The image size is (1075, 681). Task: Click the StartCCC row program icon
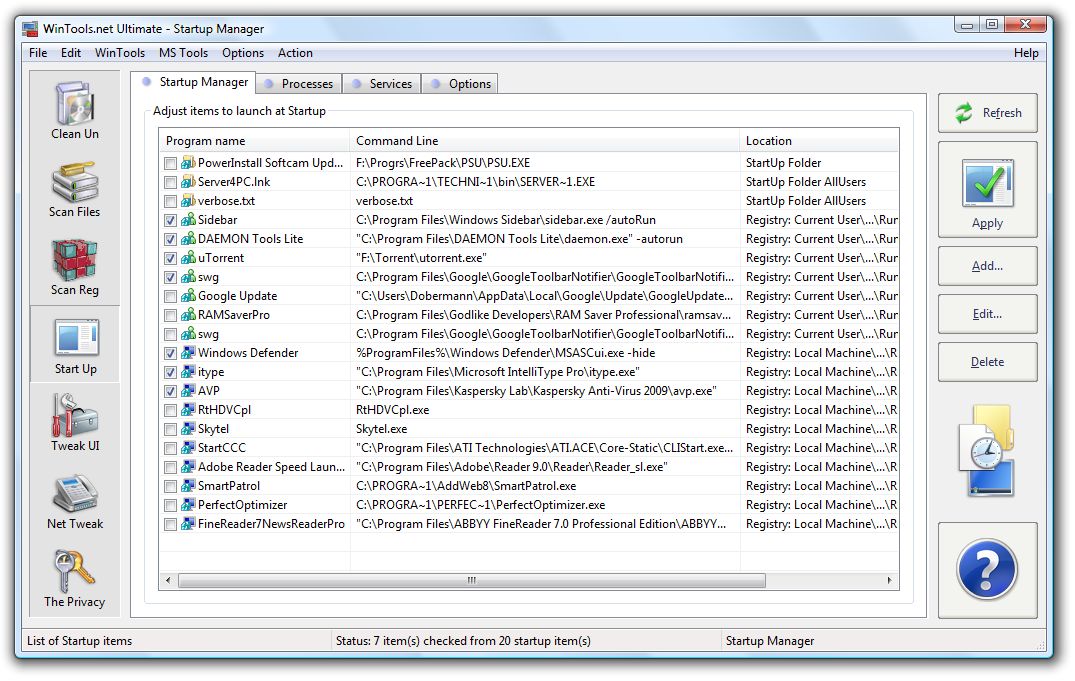click(189, 448)
